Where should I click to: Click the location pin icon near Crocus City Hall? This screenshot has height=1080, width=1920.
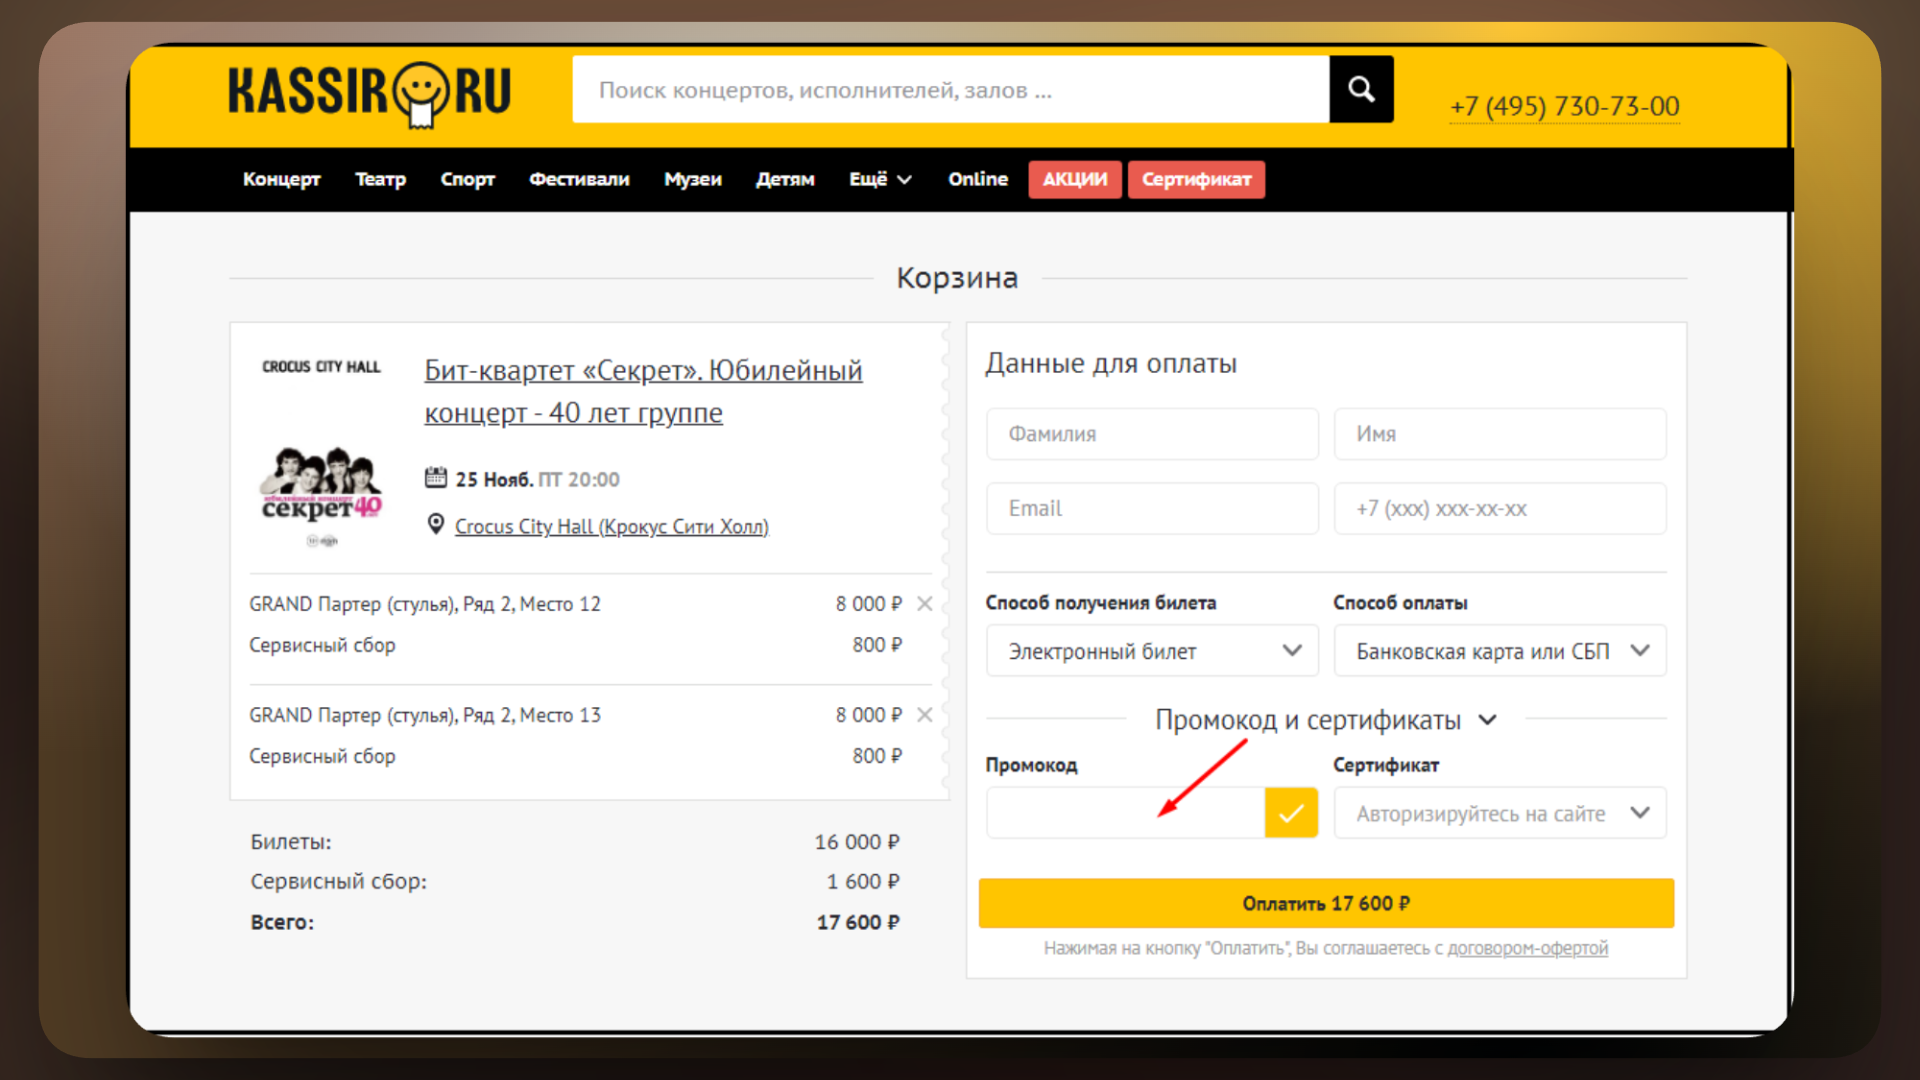pos(435,524)
